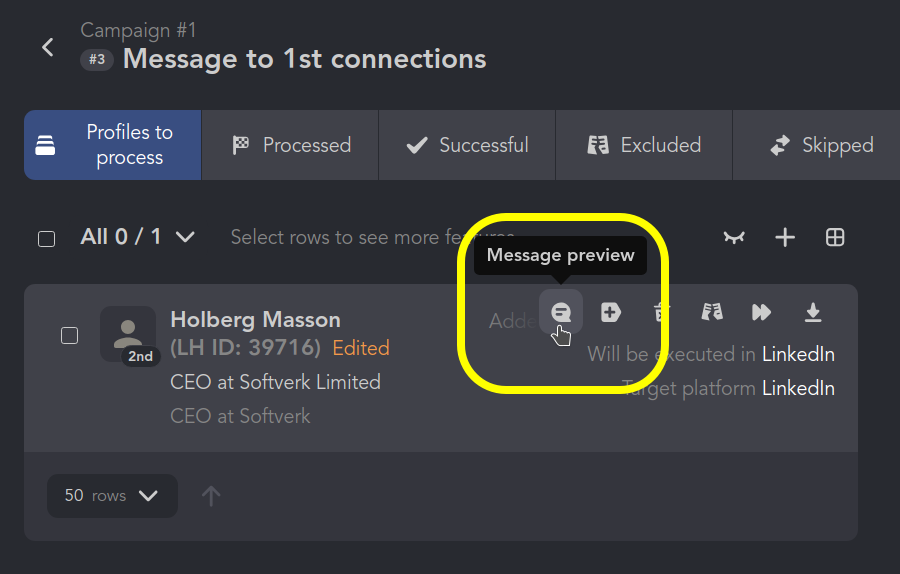Download profile with the download icon
Screen dimensions: 900x574
pyautogui.click(x=813, y=312)
